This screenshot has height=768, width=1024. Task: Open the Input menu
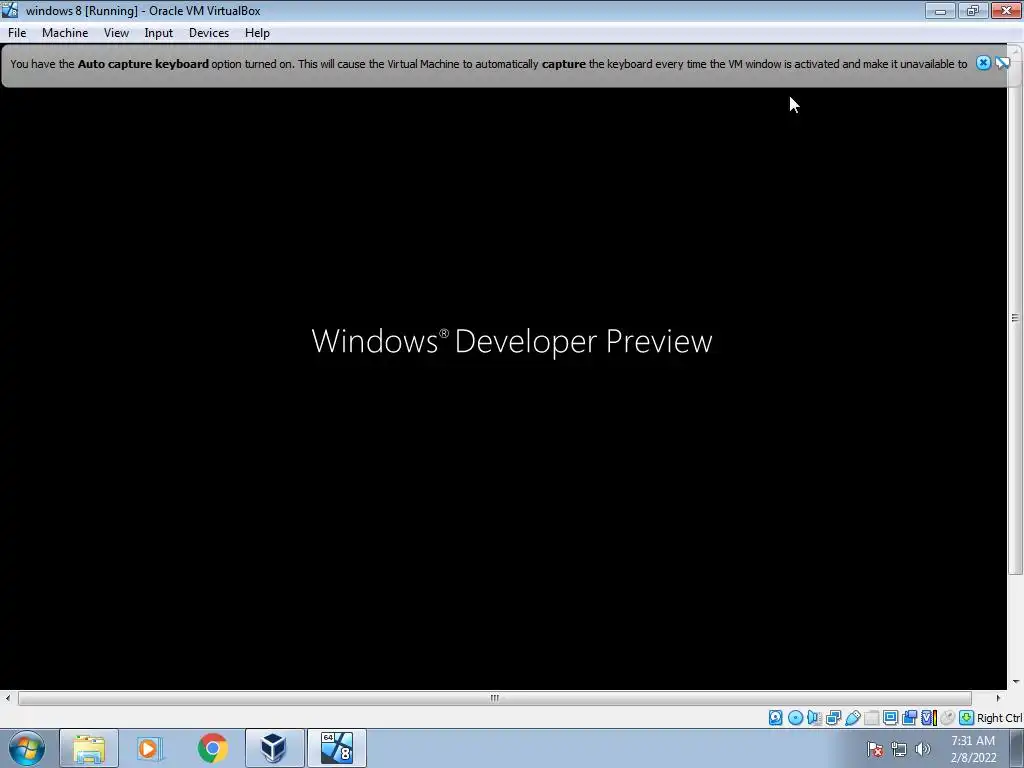tap(159, 33)
